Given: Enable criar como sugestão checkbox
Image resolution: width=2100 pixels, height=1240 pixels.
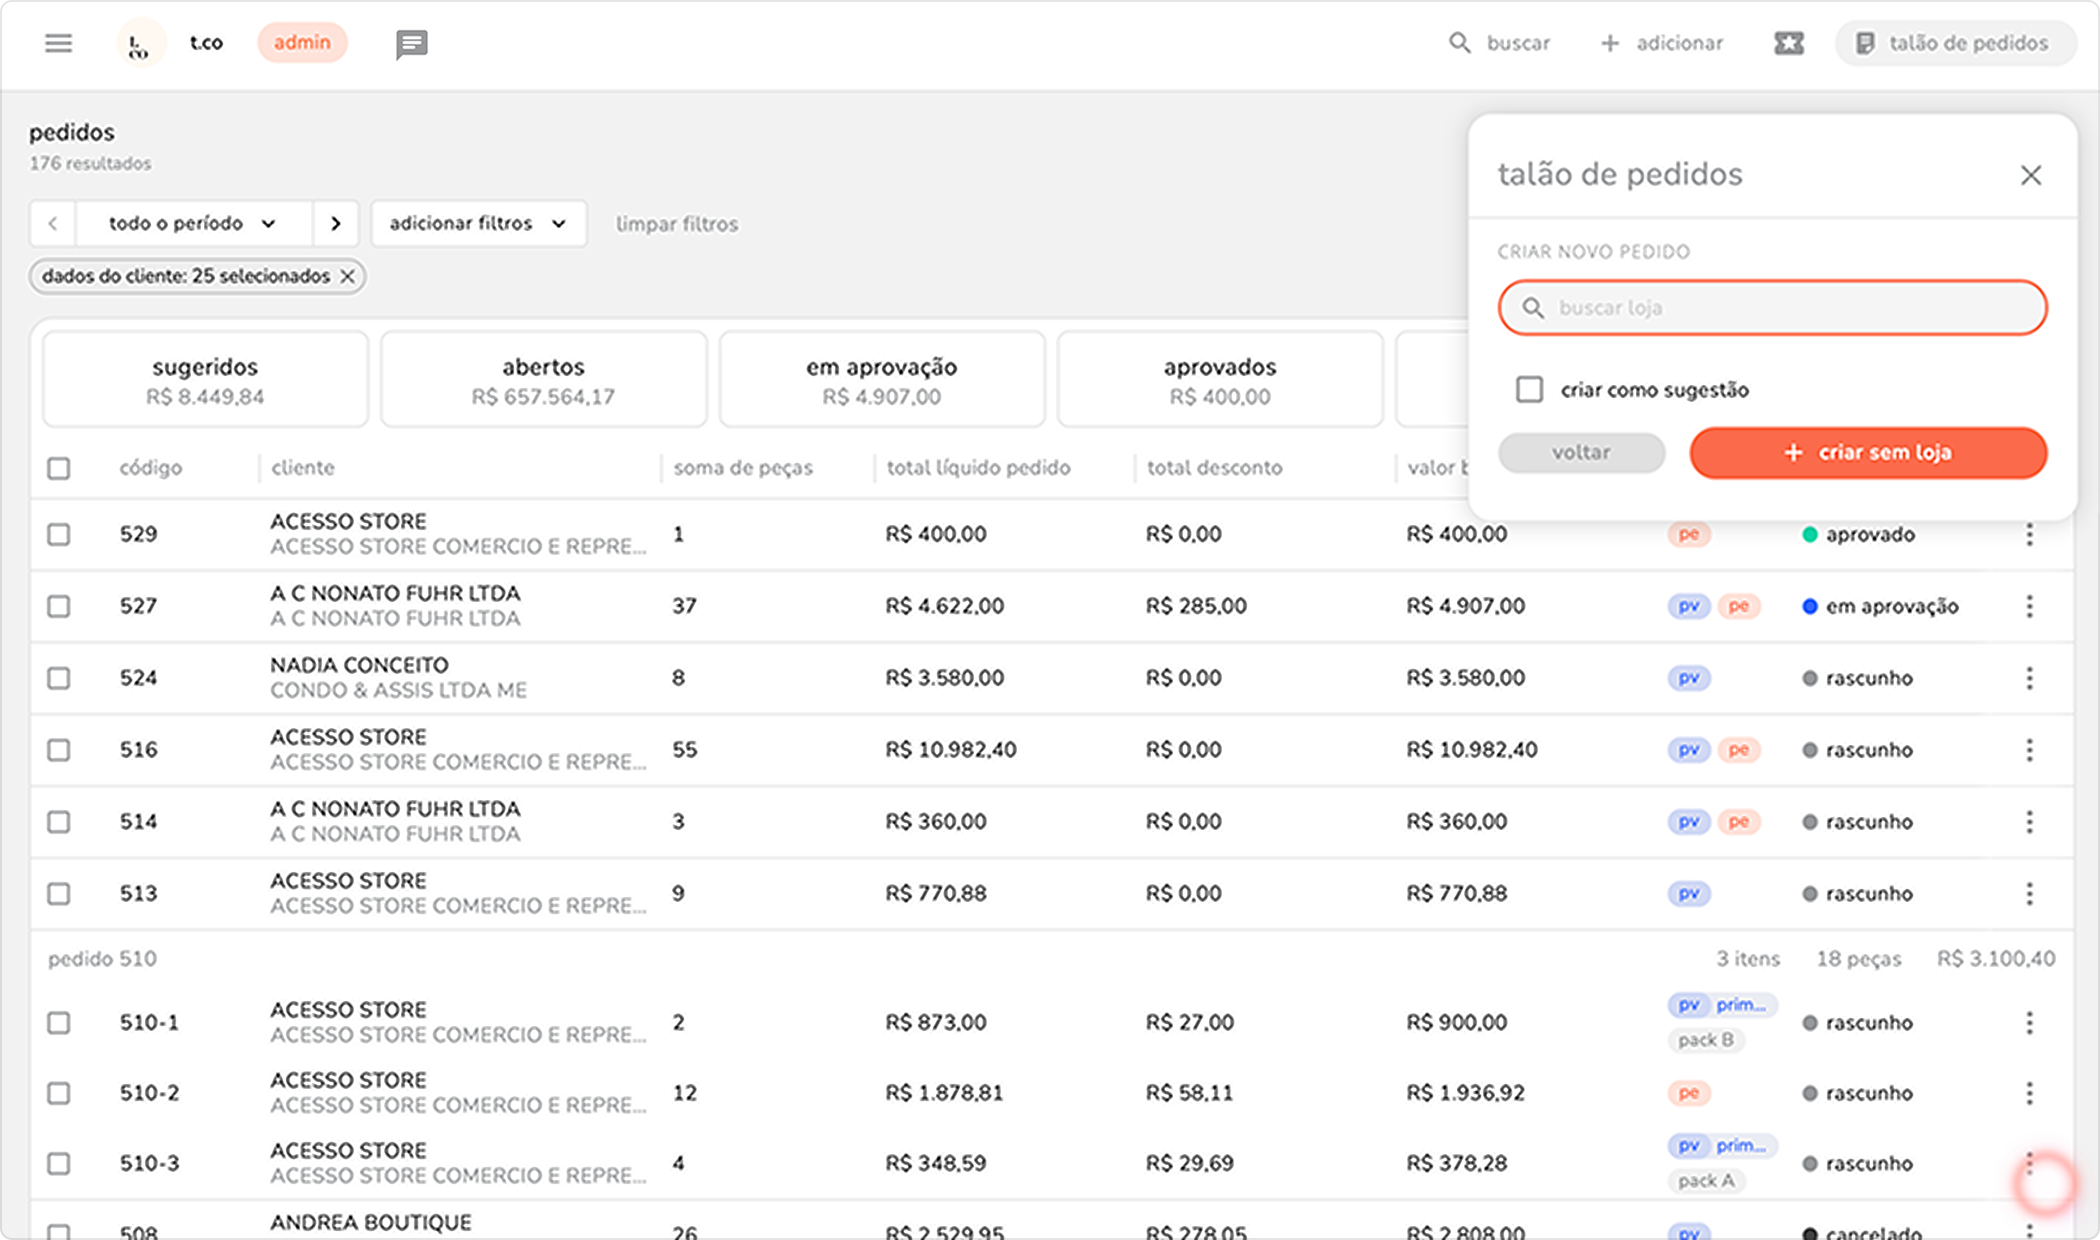Looking at the screenshot, I should point(1529,389).
